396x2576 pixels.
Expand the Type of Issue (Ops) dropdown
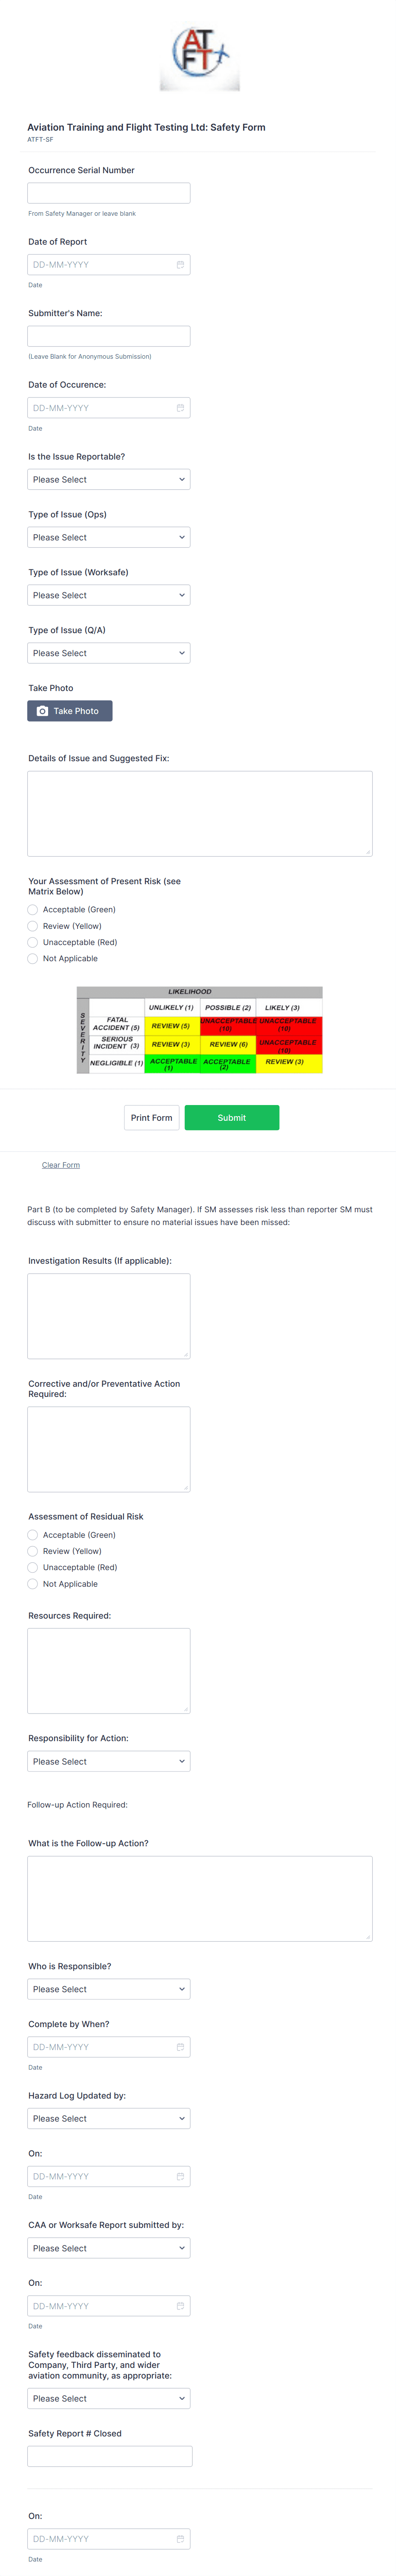coord(109,537)
